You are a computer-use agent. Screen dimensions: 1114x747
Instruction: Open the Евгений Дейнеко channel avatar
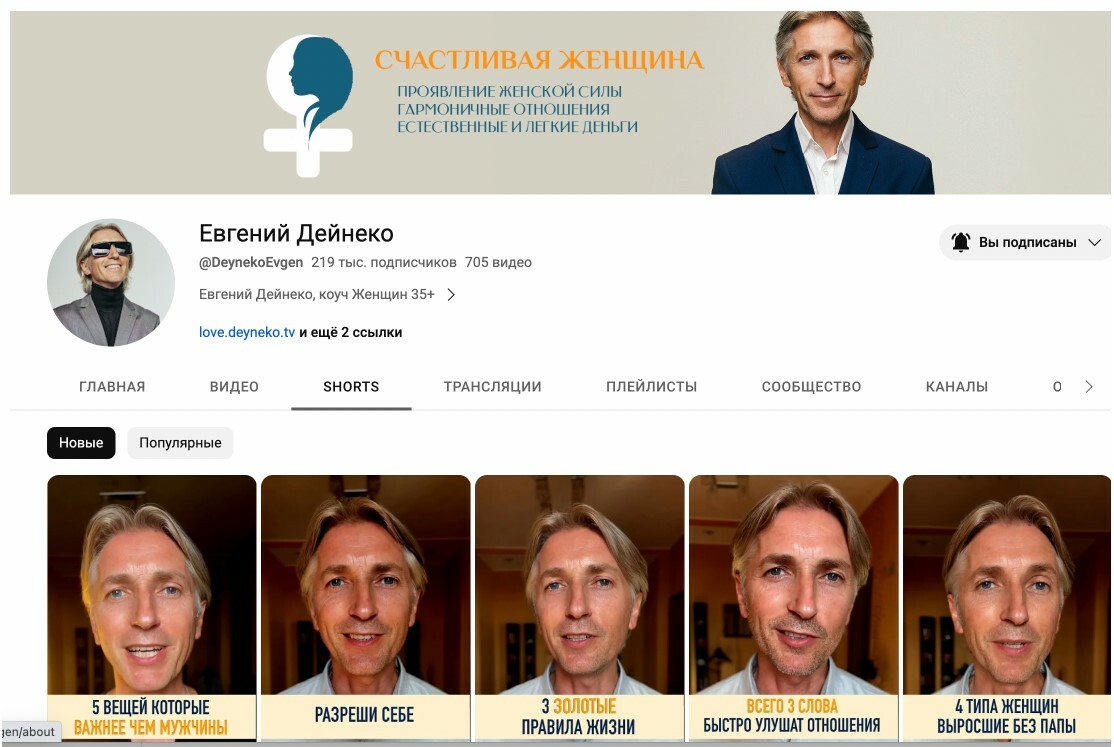[111, 282]
